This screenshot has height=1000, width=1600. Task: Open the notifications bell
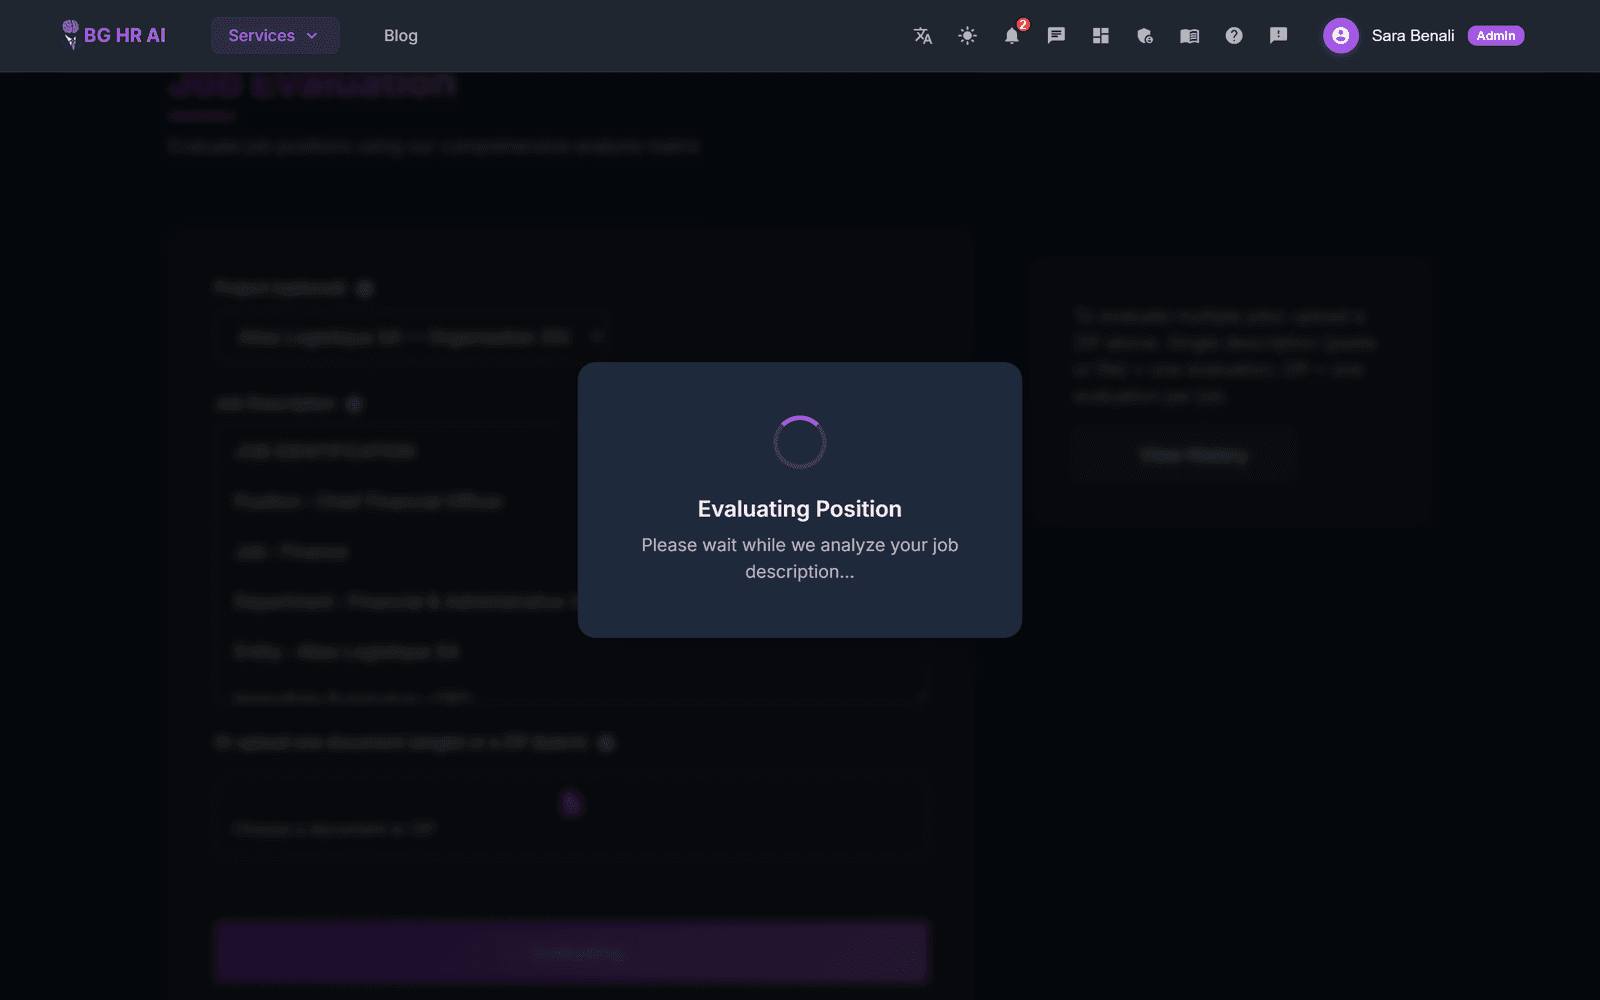coord(1012,35)
